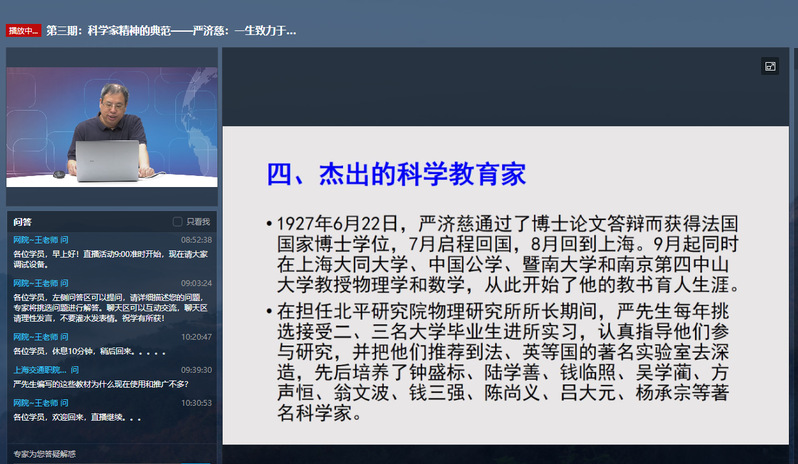
Task: Click sender name on the 08:52:38 message
Action: [x=40, y=240]
